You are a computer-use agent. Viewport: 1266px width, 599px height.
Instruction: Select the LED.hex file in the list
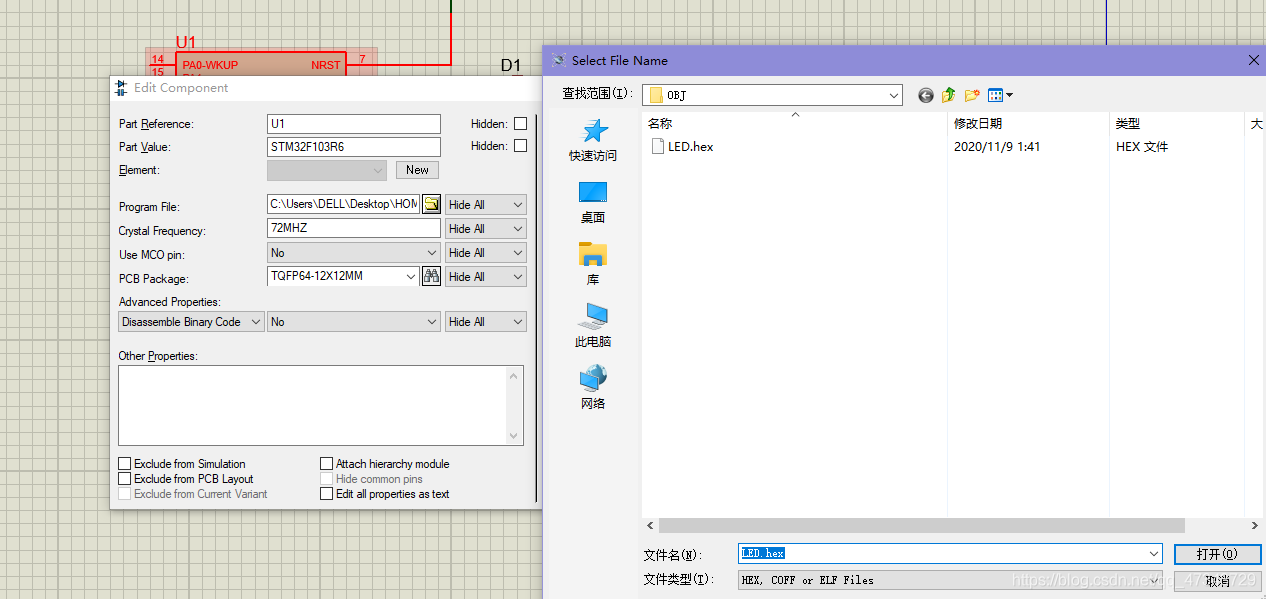point(682,146)
